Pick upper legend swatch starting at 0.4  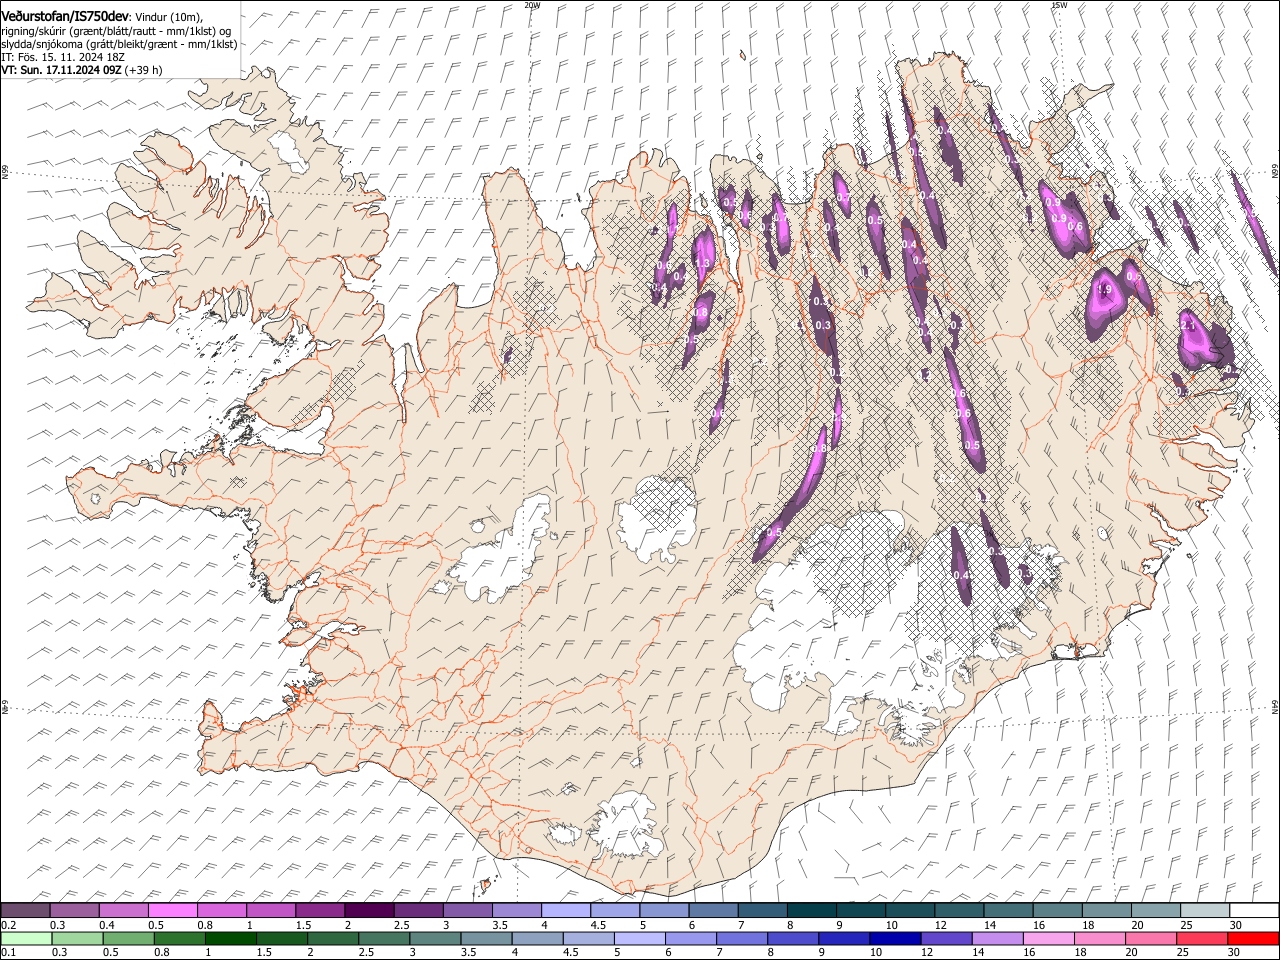(x=124, y=911)
